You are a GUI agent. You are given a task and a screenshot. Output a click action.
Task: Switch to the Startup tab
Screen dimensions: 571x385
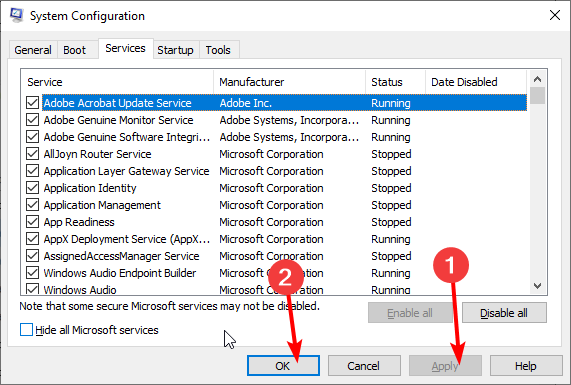coord(176,50)
